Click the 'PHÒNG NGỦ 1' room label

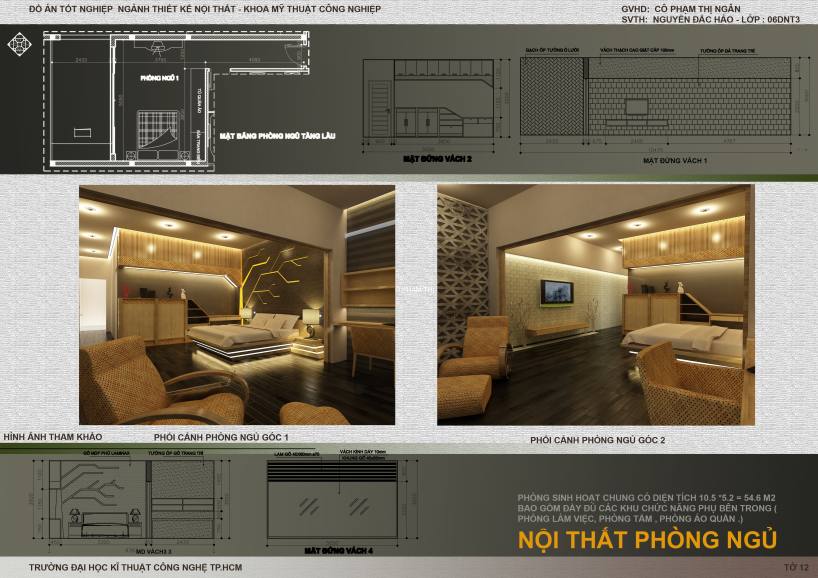click(159, 77)
